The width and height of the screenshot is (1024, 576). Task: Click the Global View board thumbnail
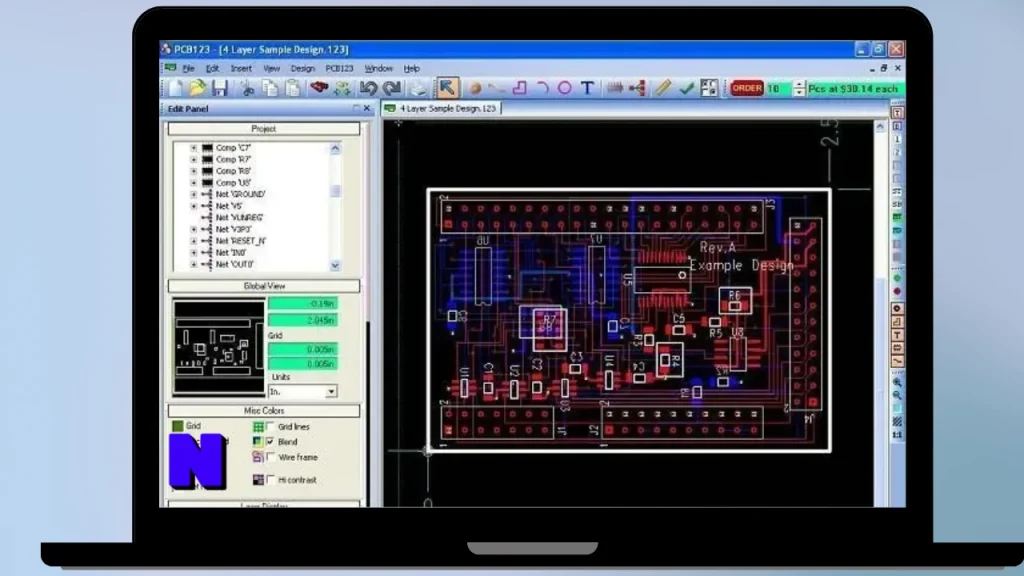[219, 347]
